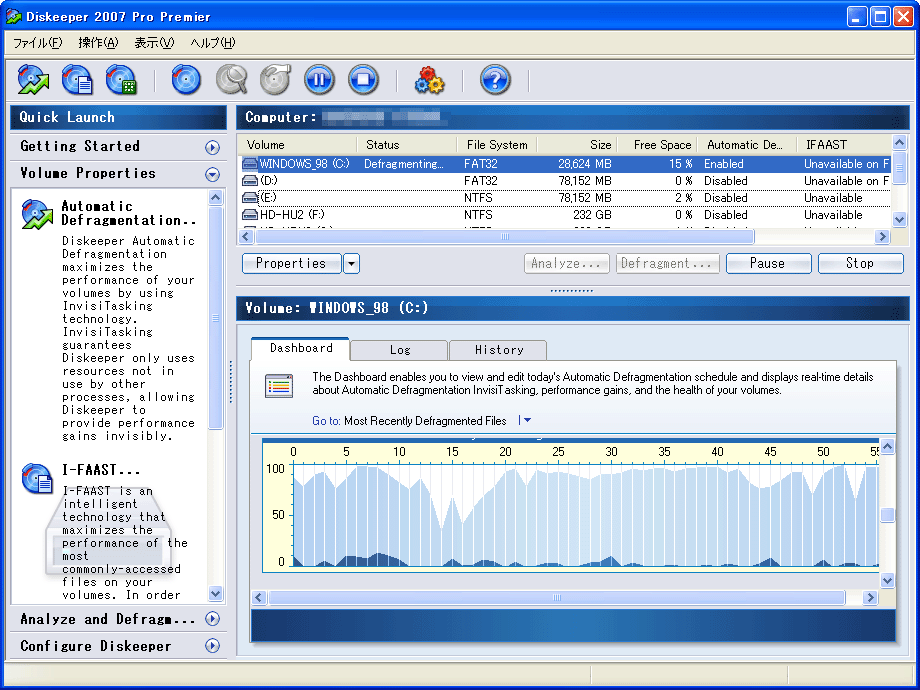Sort by the Free Space column header
920x690 pixels.
point(657,145)
